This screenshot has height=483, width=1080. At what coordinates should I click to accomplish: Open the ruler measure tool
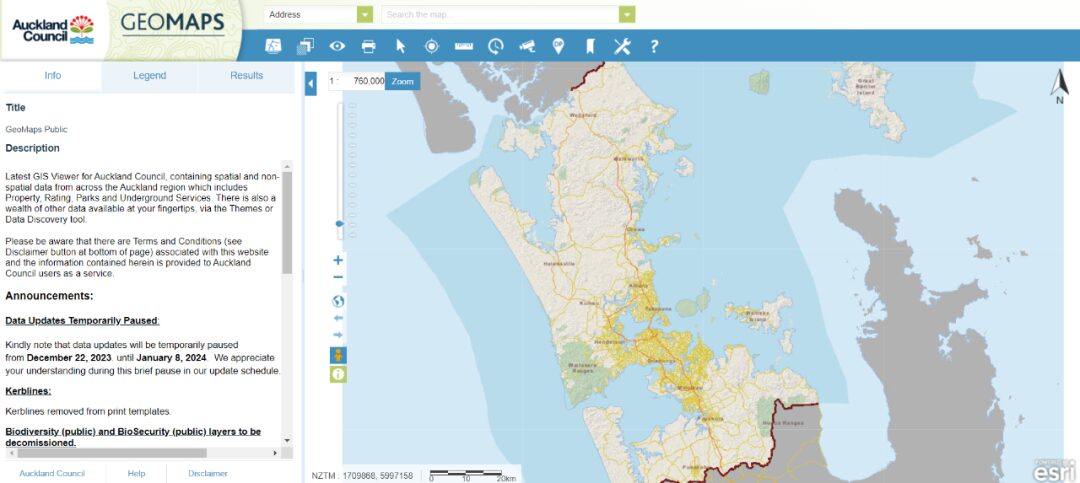pyautogui.click(x=464, y=46)
